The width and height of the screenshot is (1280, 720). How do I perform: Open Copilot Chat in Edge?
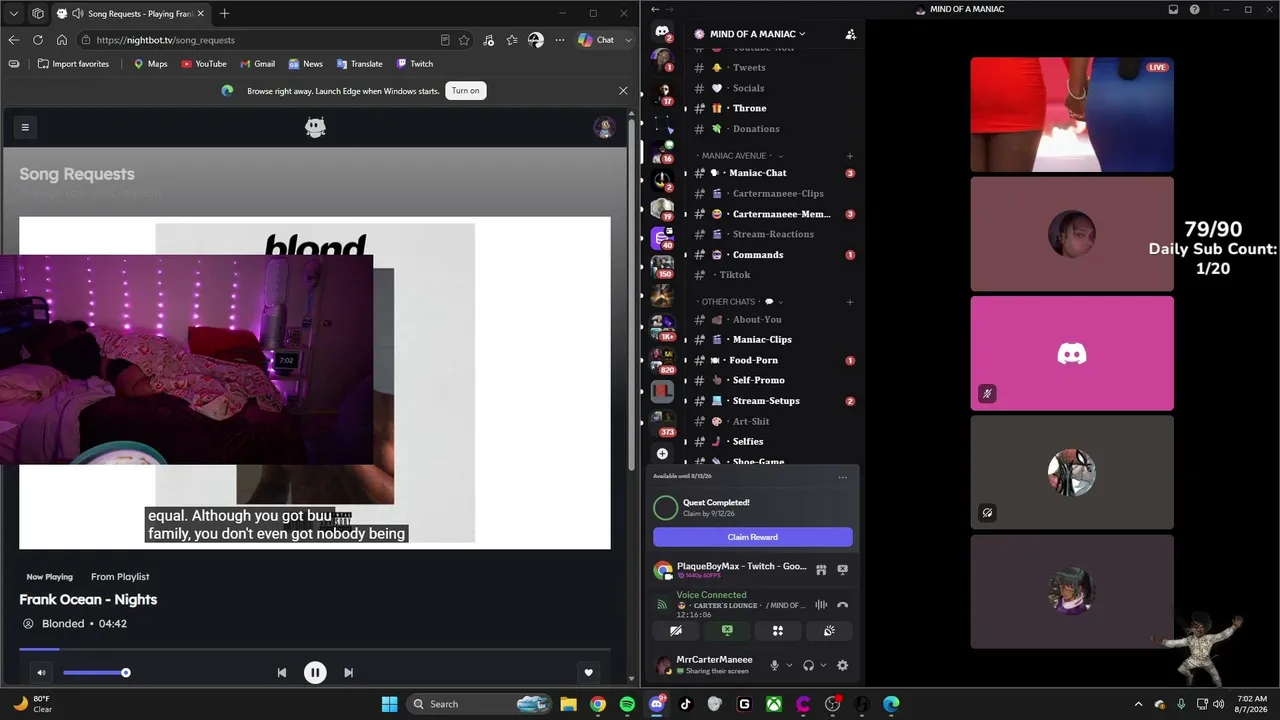pos(597,40)
